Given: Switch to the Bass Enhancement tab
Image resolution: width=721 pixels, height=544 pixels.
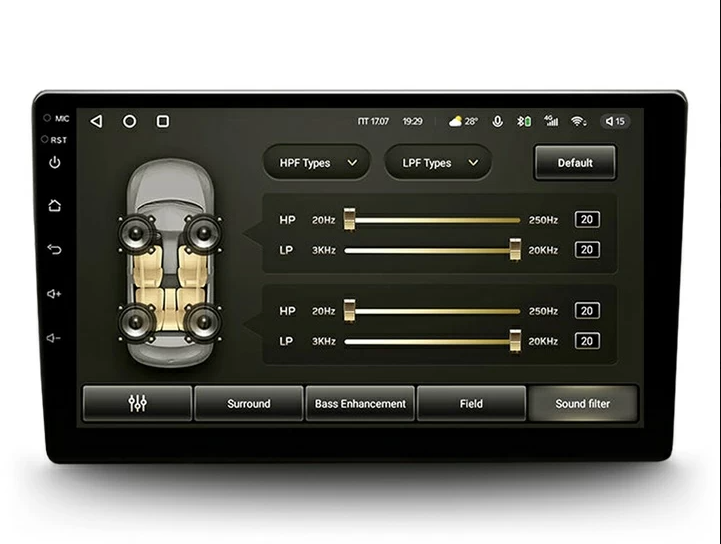Looking at the screenshot, I should coord(360,403).
